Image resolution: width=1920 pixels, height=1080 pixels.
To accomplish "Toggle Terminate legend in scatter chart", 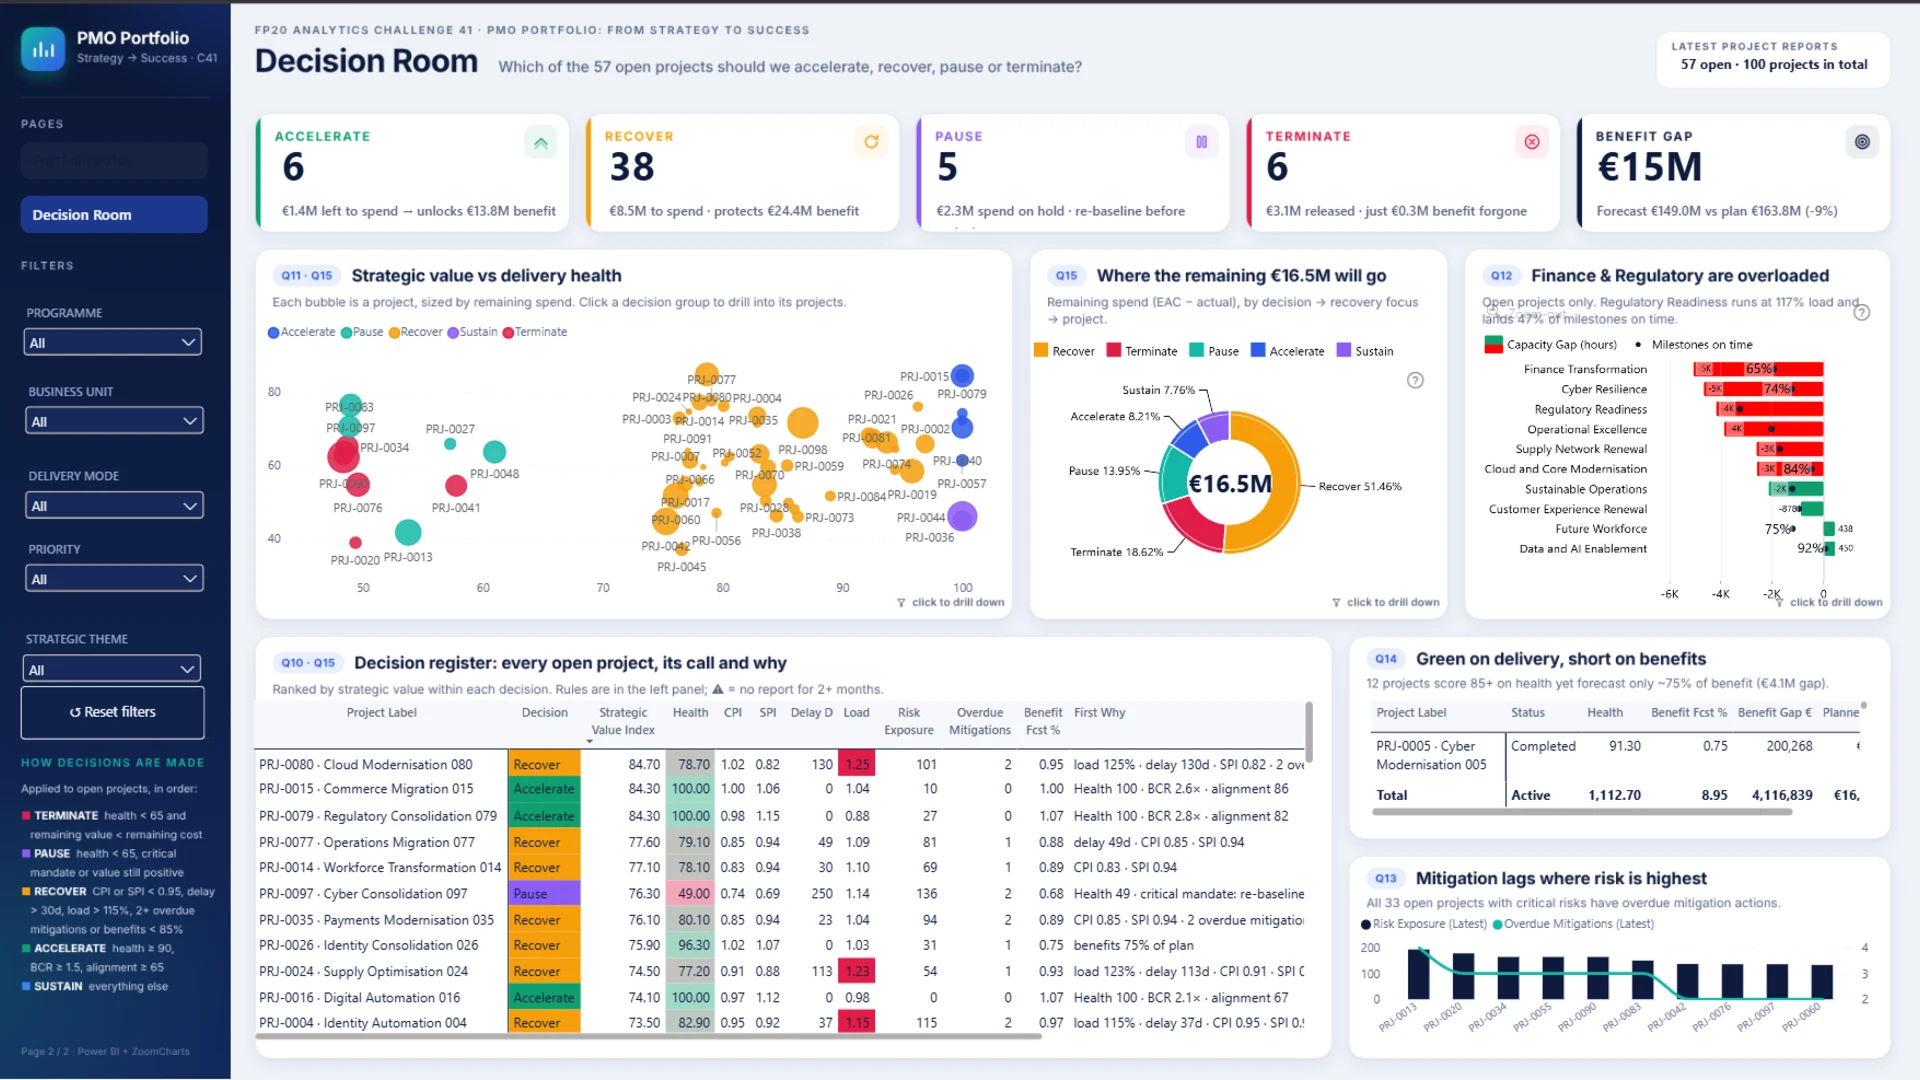I will (x=534, y=332).
